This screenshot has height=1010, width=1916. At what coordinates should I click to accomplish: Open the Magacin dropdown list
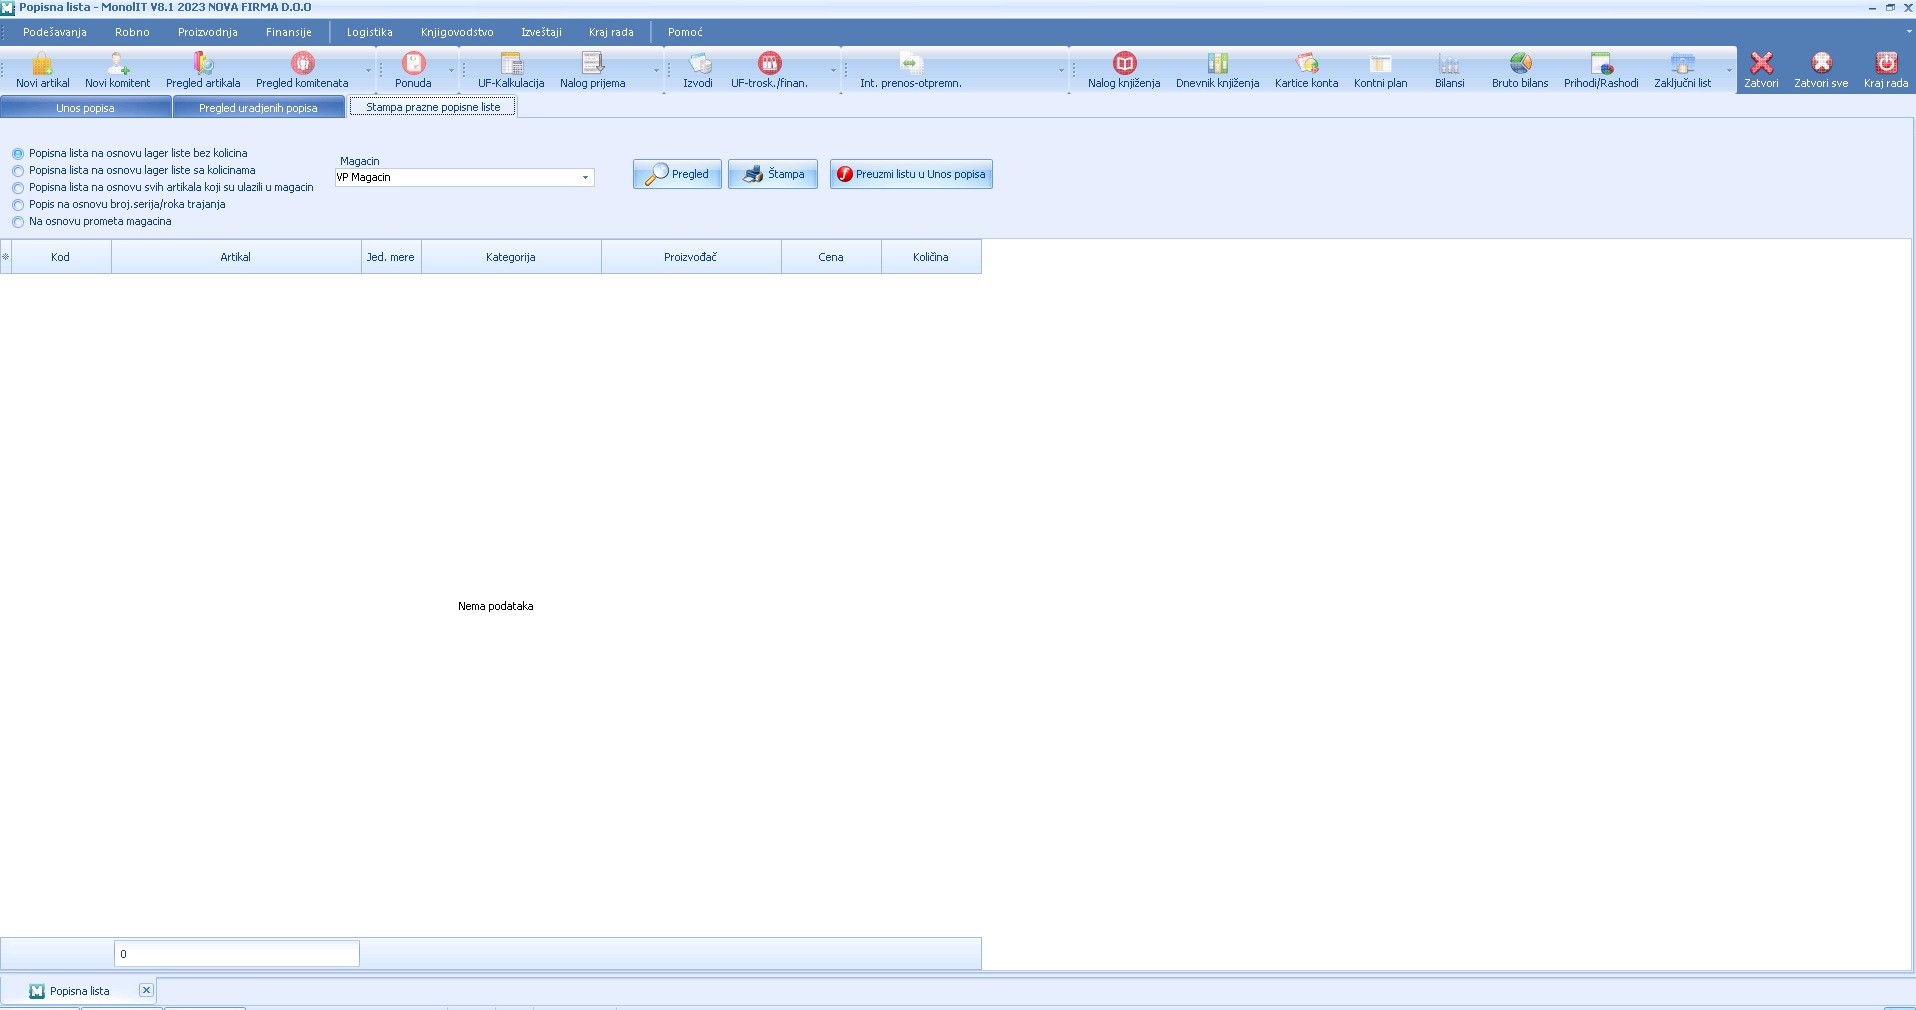point(585,177)
